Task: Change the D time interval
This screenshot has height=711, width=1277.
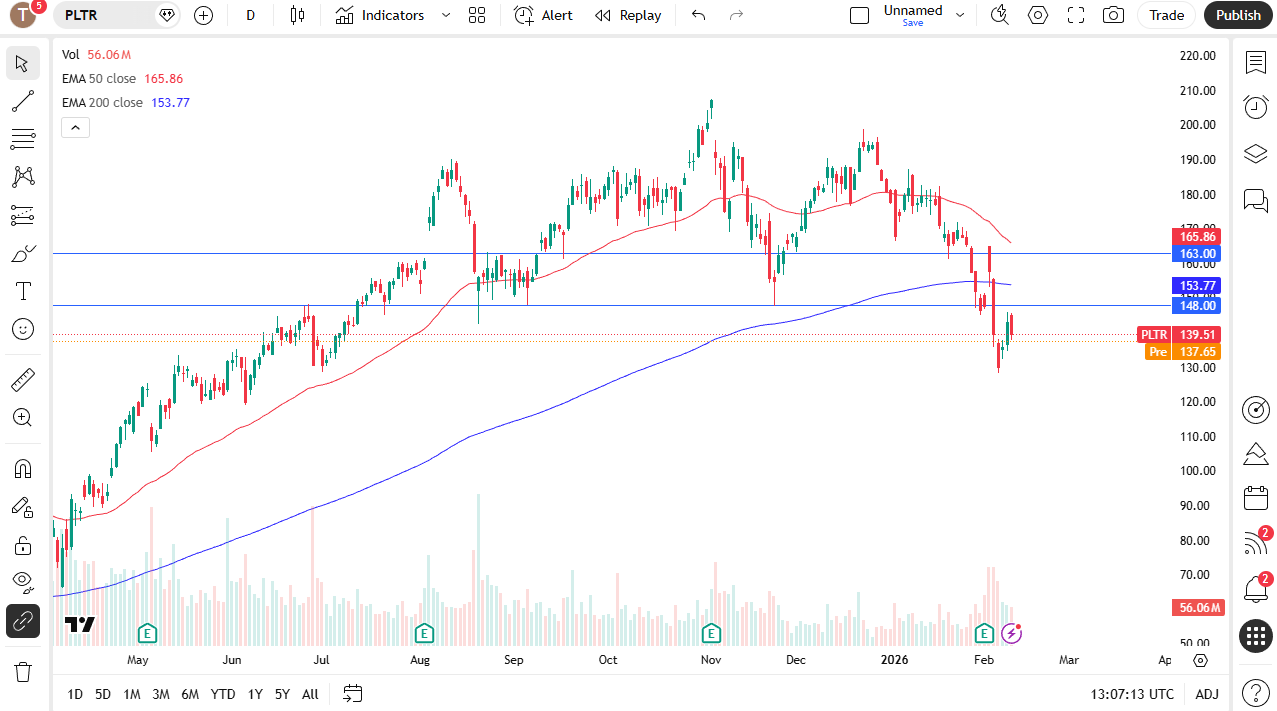Action: pyautogui.click(x=251, y=15)
